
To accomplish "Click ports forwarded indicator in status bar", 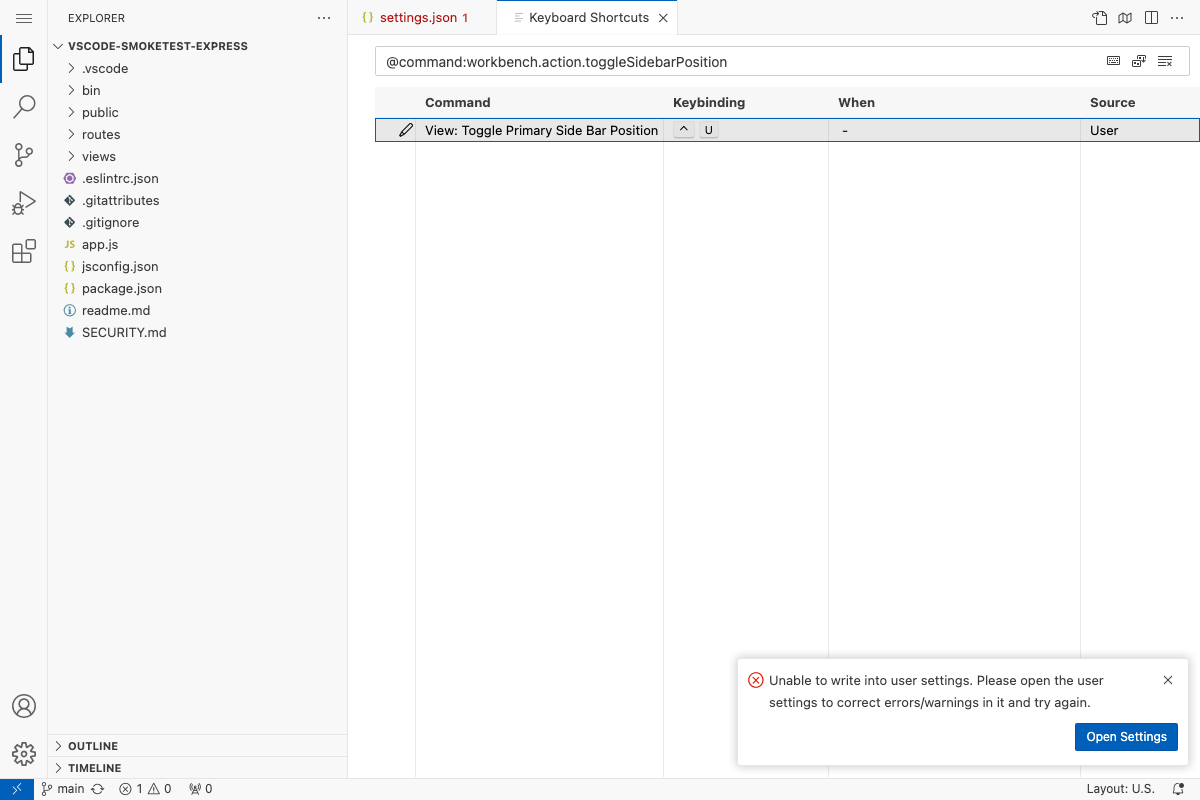I will tap(200, 789).
